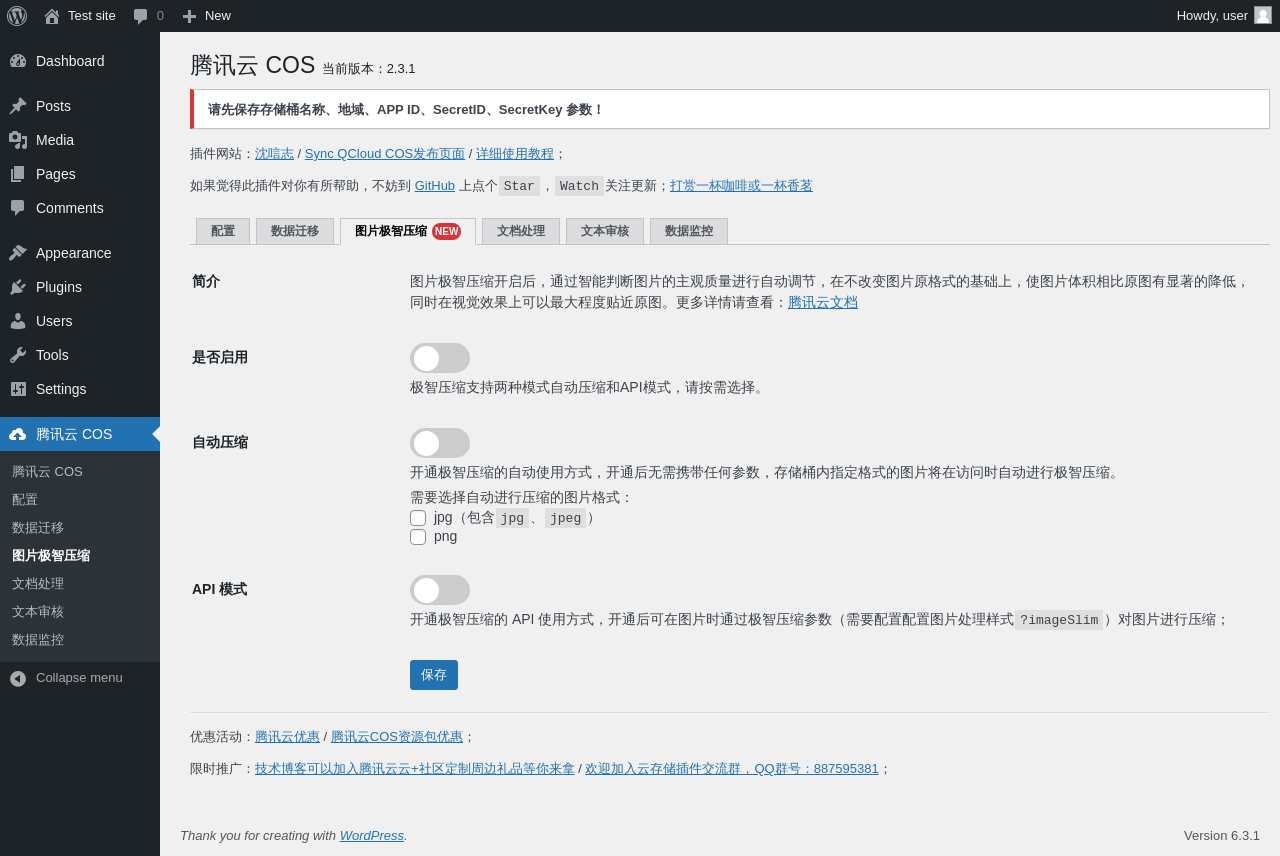Switch to the 数据迁移 tab
The width and height of the screenshot is (1280, 856).
[295, 231]
